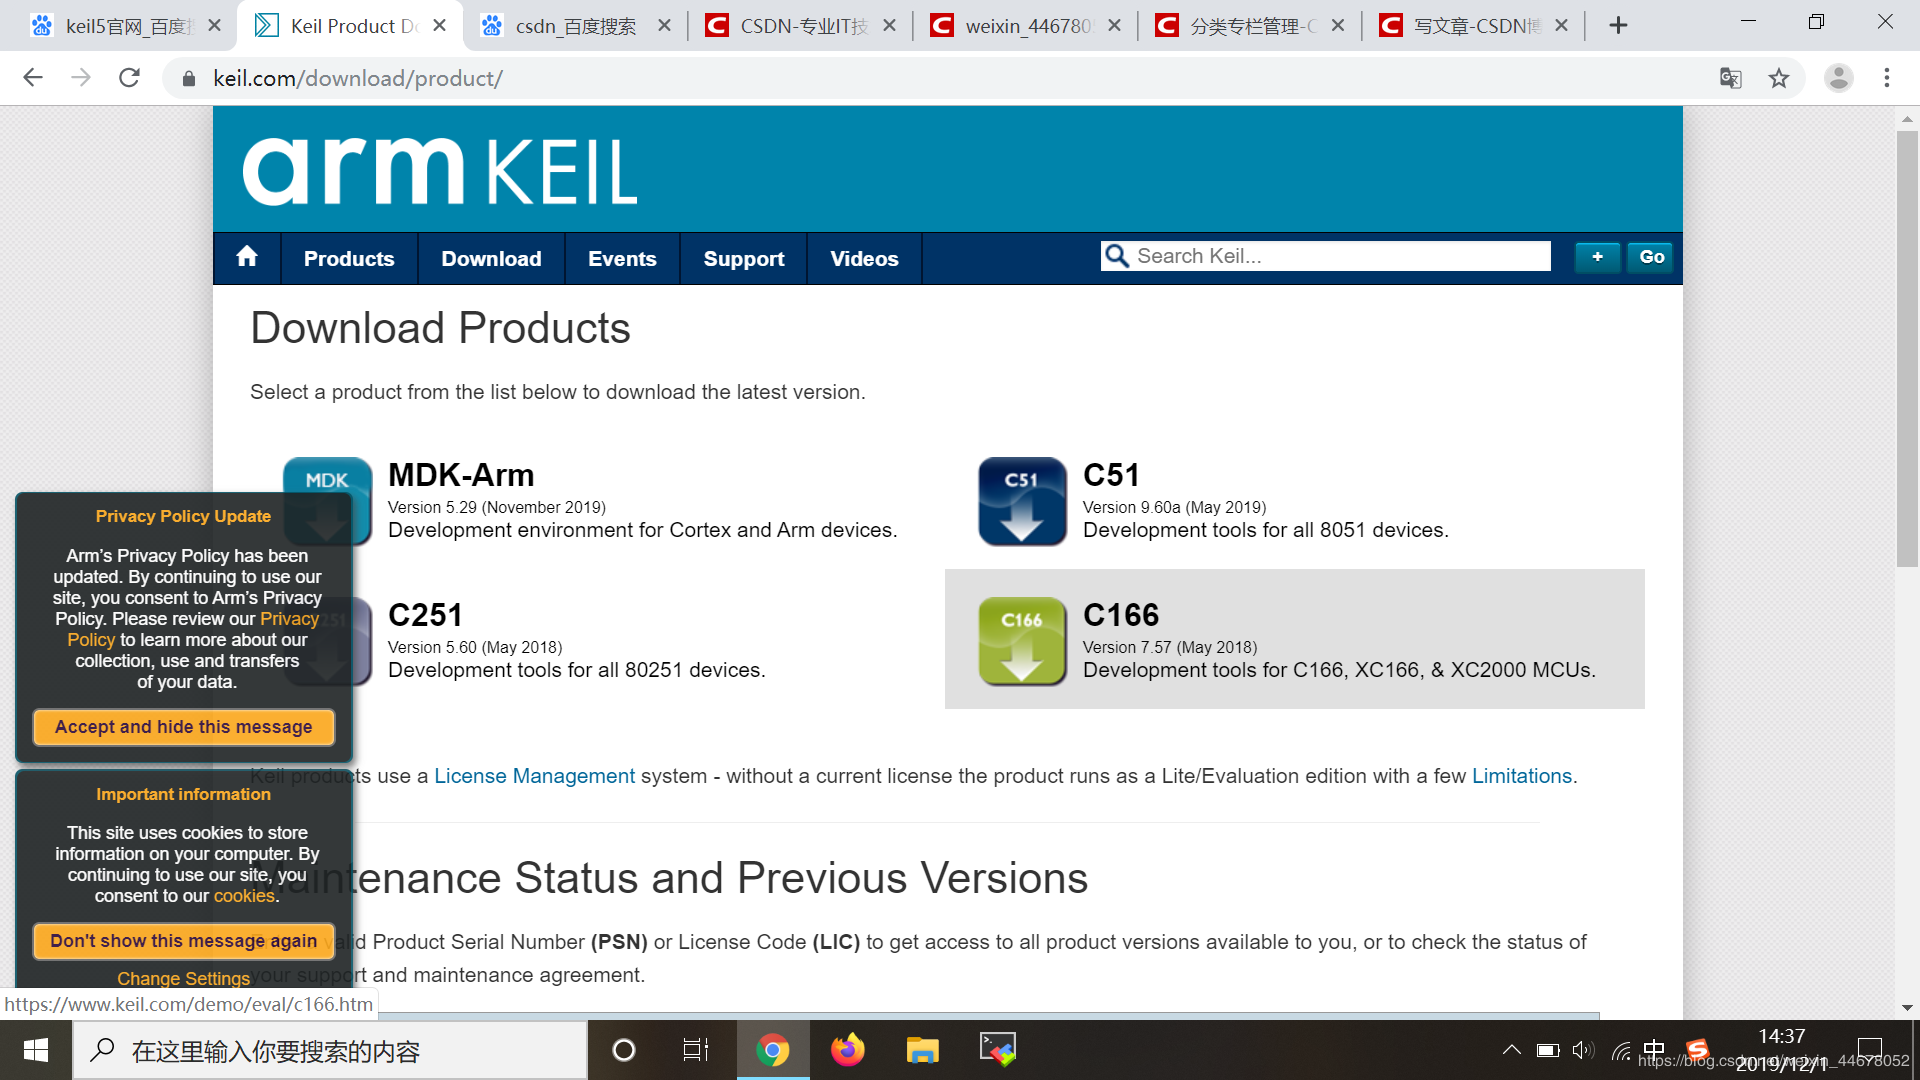Launch Firefox from taskbar
This screenshot has height=1080, width=1920.
(848, 1050)
